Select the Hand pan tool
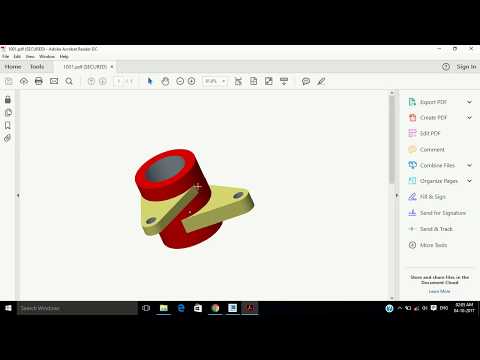Viewport: 480px width, 360px height. pyautogui.click(x=165, y=81)
